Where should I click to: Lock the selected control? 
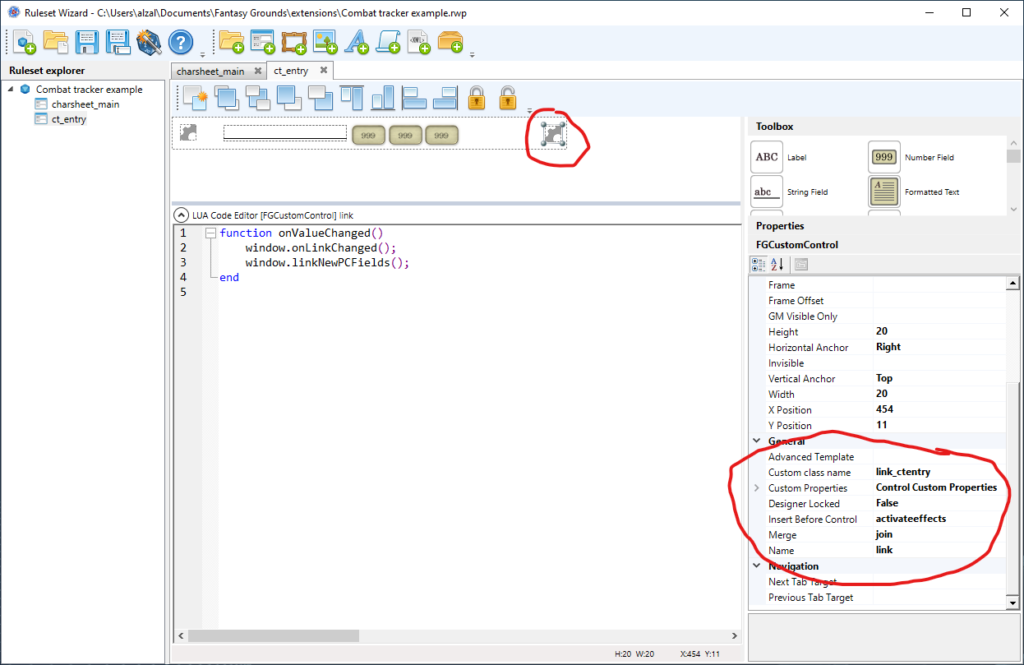pos(477,98)
